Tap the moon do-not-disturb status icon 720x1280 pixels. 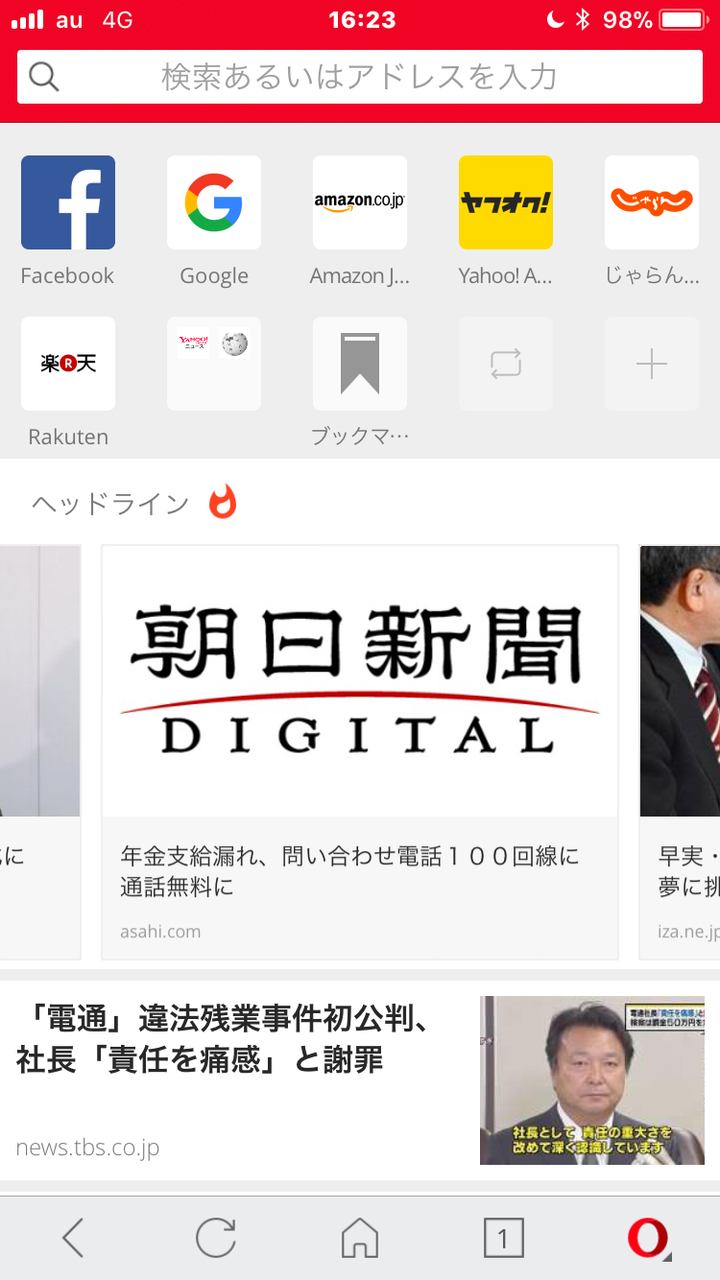point(555,19)
